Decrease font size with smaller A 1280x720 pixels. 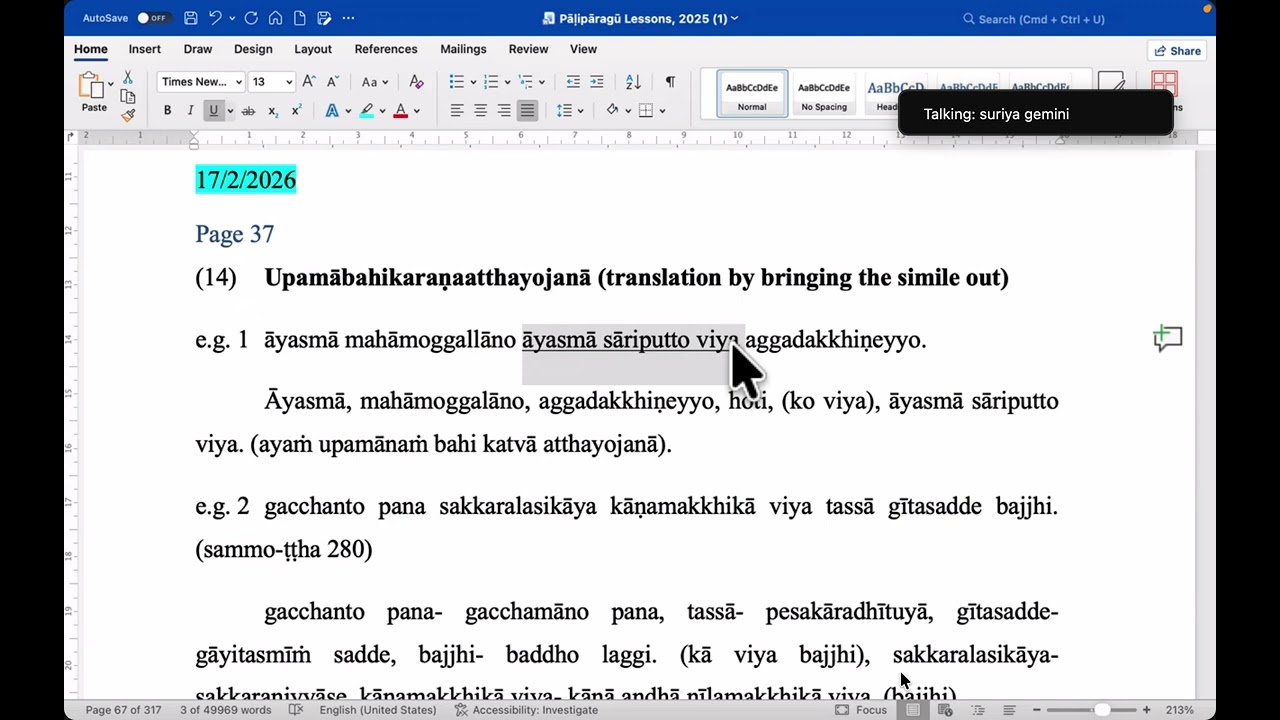[333, 82]
